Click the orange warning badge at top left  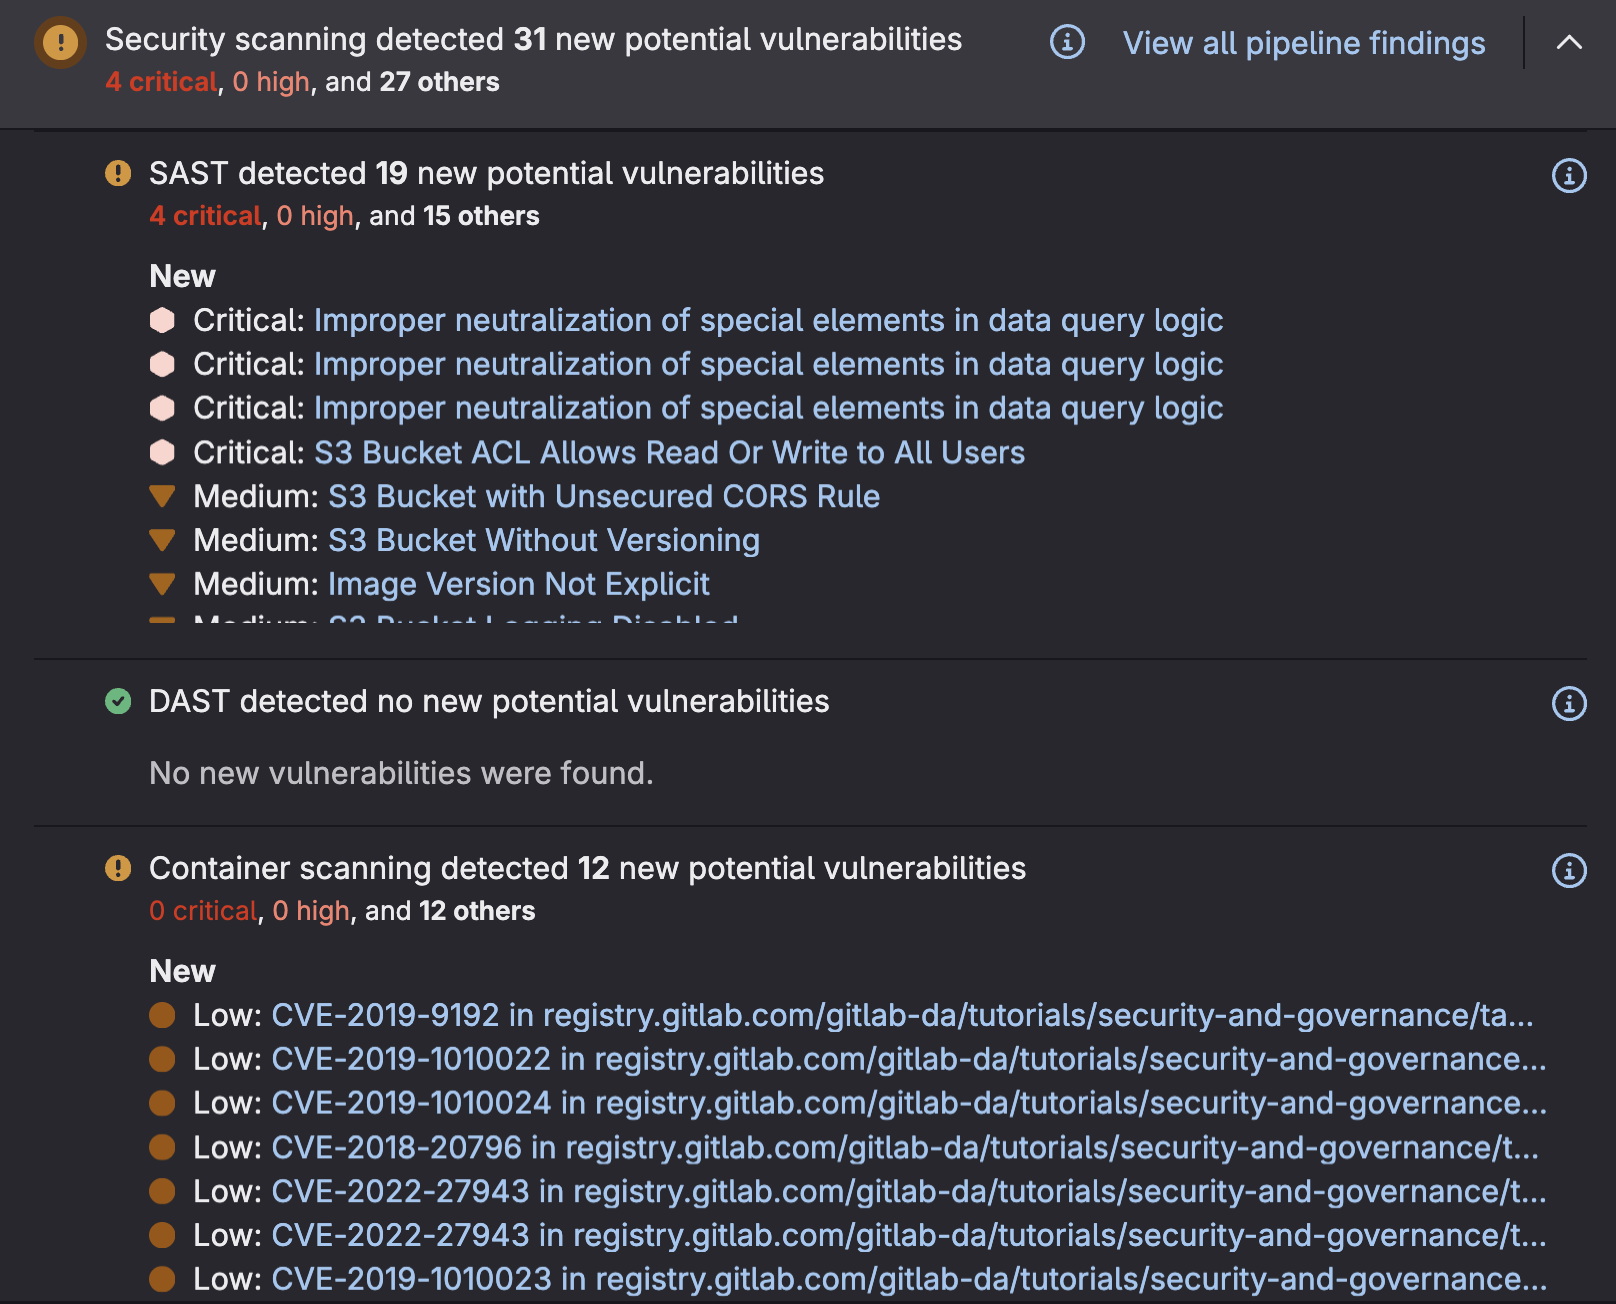pyautogui.click(x=60, y=42)
